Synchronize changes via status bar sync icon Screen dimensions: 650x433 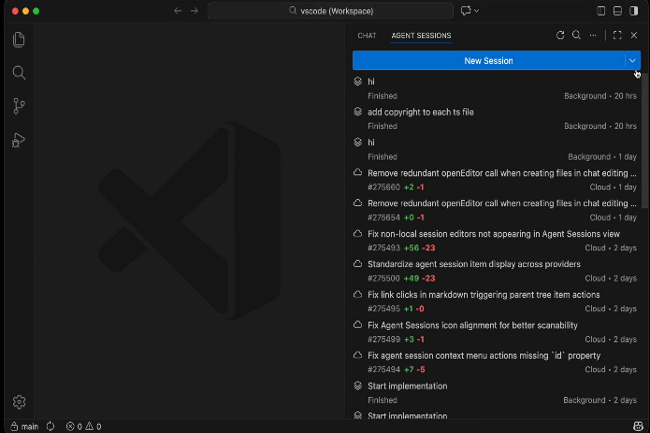pos(51,426)
